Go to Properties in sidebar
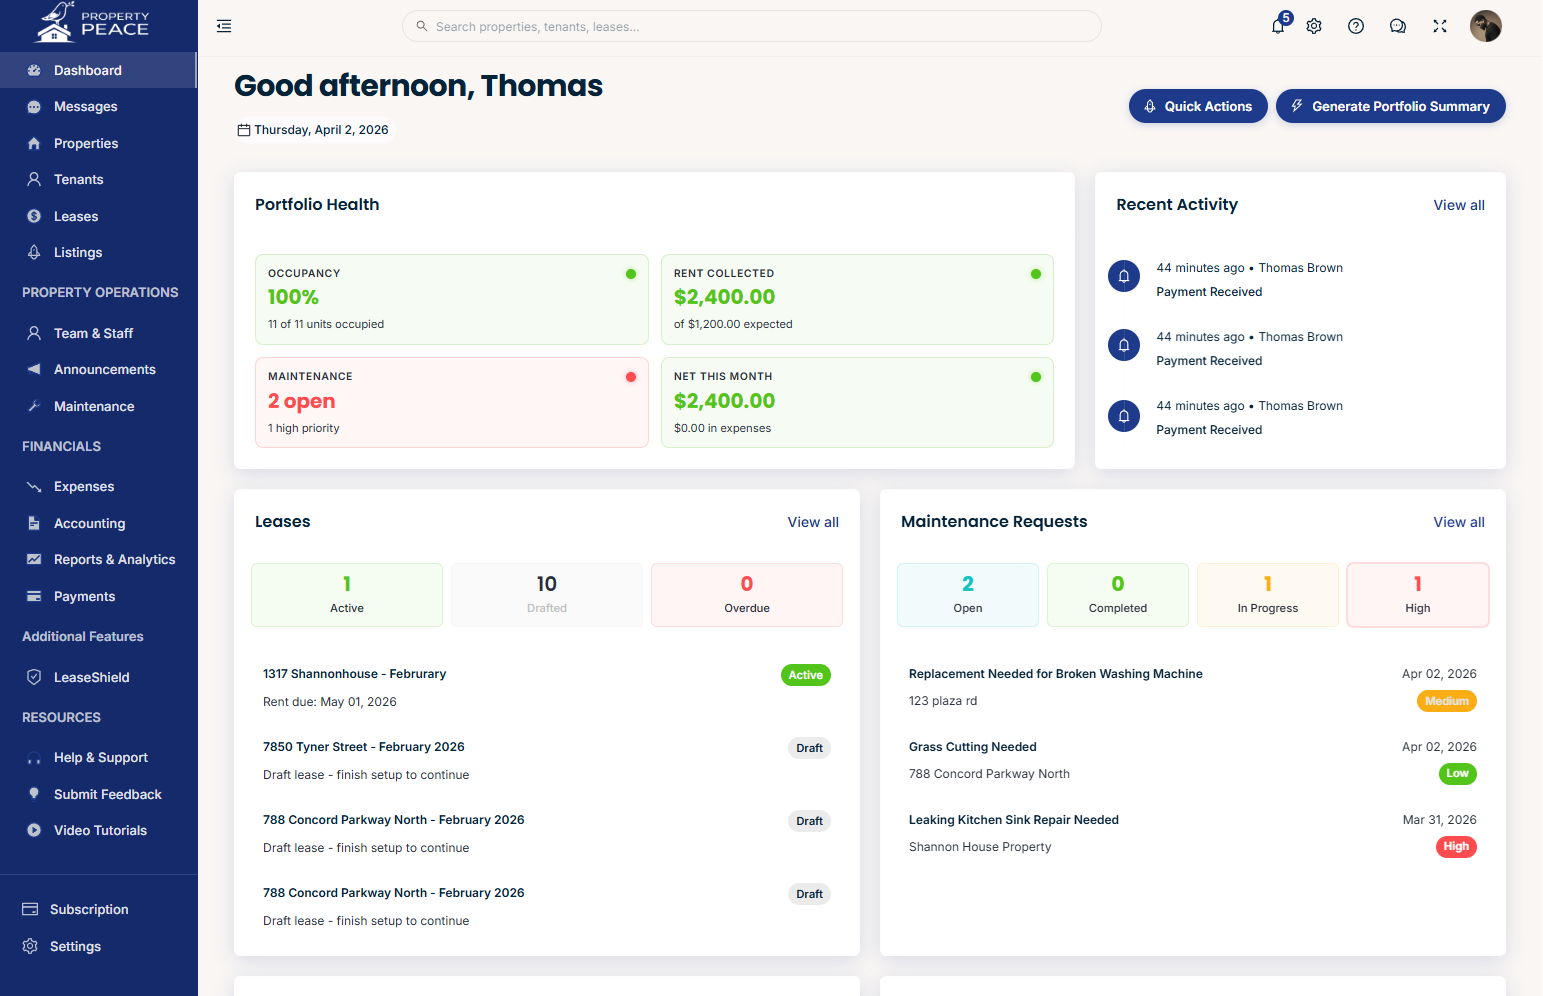Image resolution: width=1543 pixels, height=996 pixels. tap(86, 143)
